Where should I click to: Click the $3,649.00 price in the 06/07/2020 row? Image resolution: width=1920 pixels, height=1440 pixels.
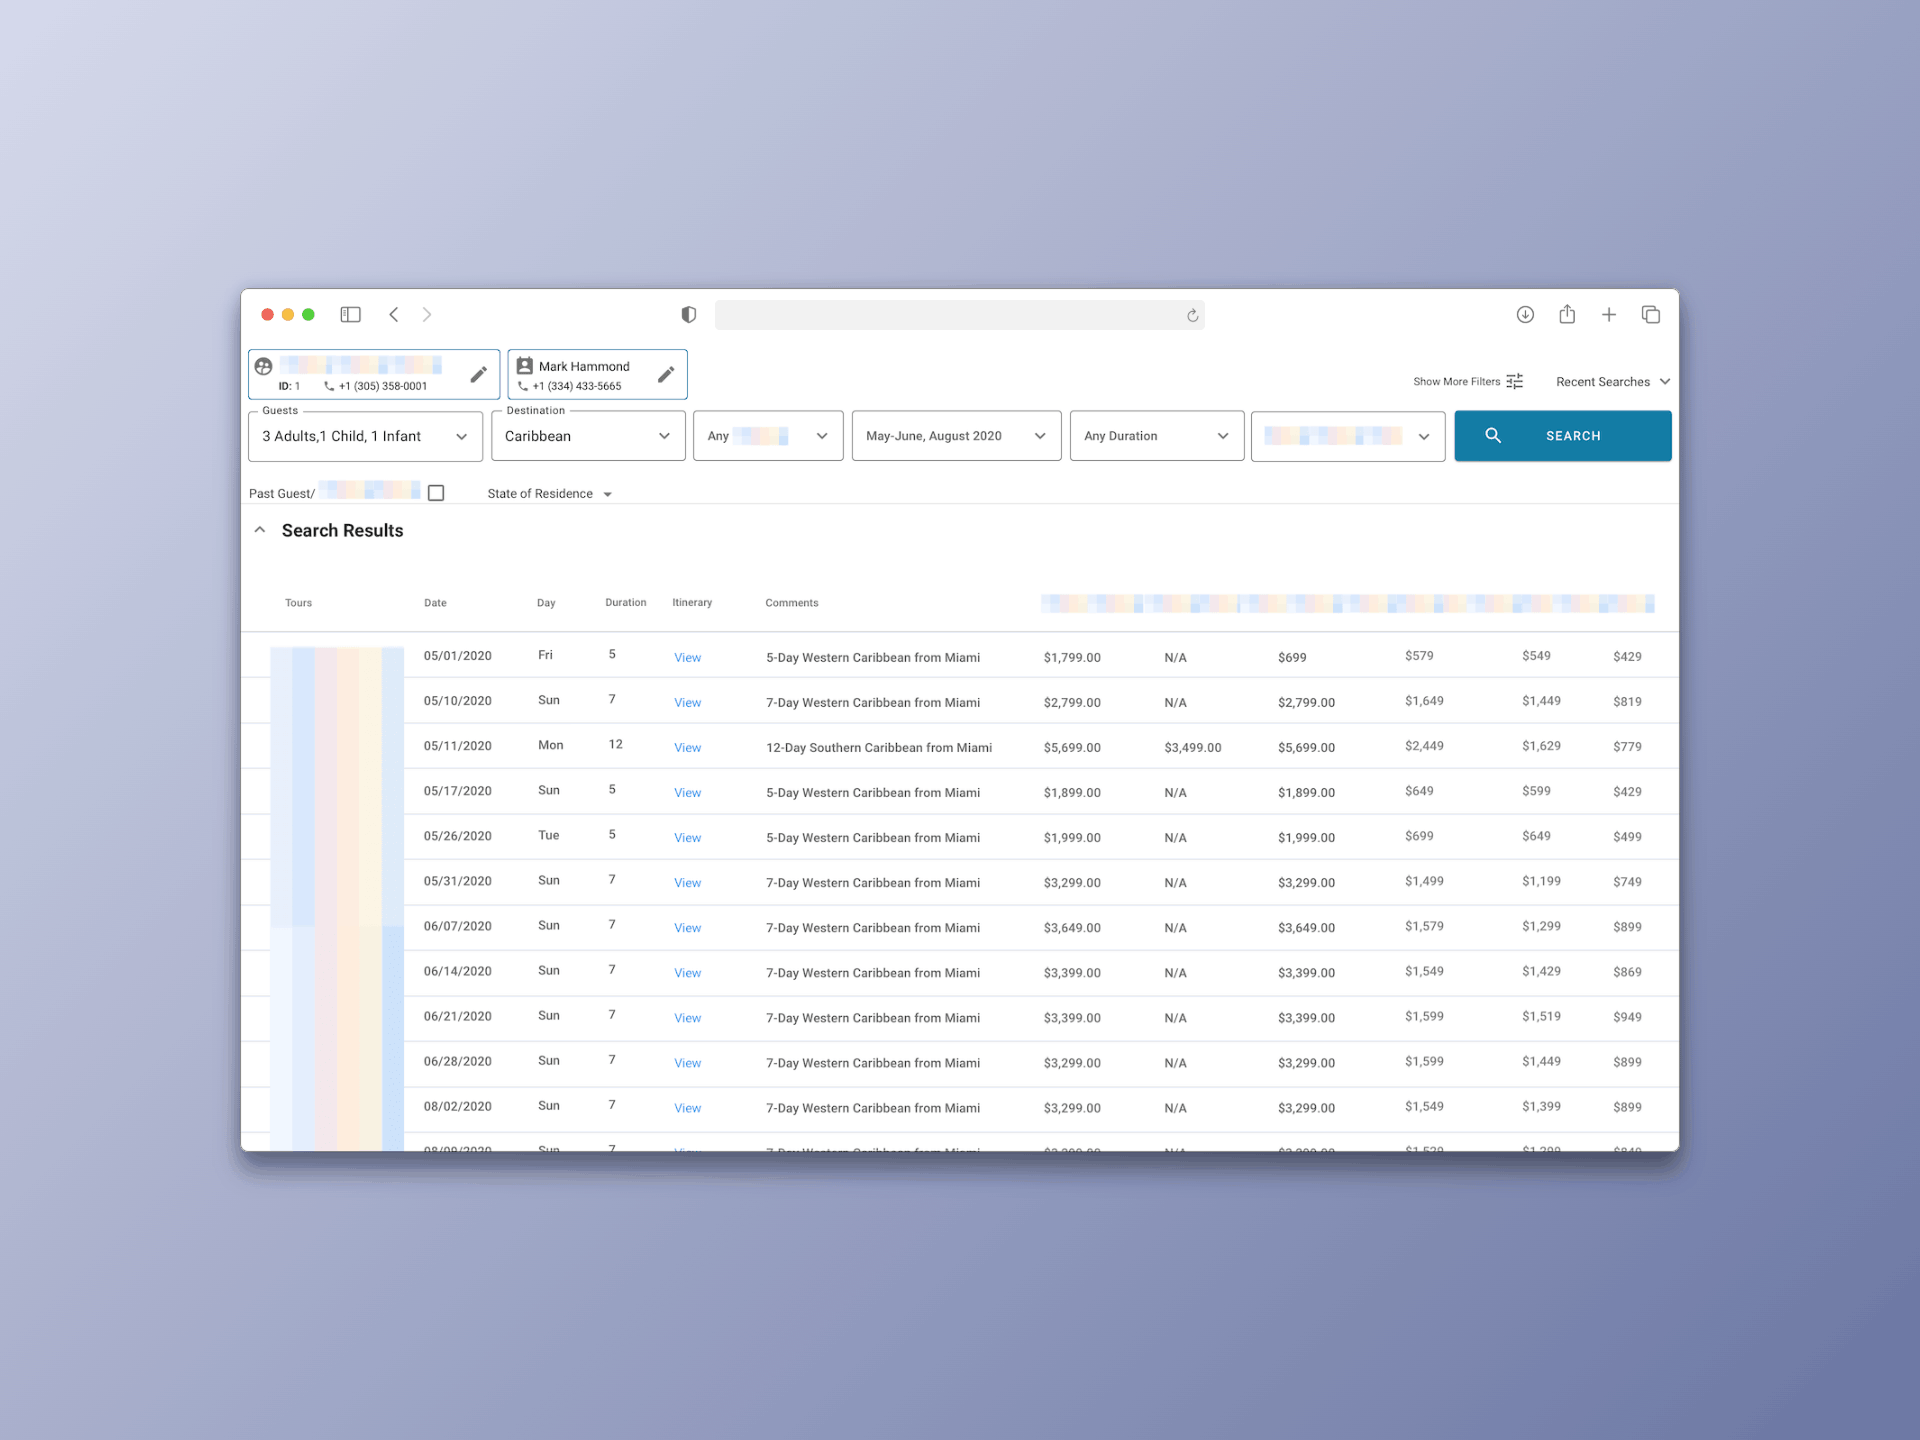tap(1072, 928)
